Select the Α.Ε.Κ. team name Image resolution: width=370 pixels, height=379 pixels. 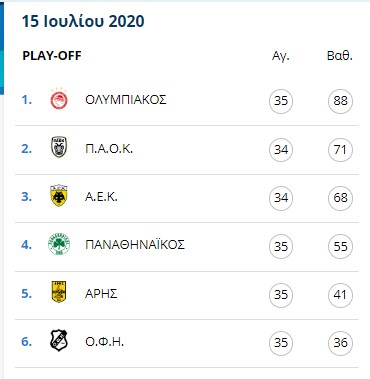[x=101, y=197]
